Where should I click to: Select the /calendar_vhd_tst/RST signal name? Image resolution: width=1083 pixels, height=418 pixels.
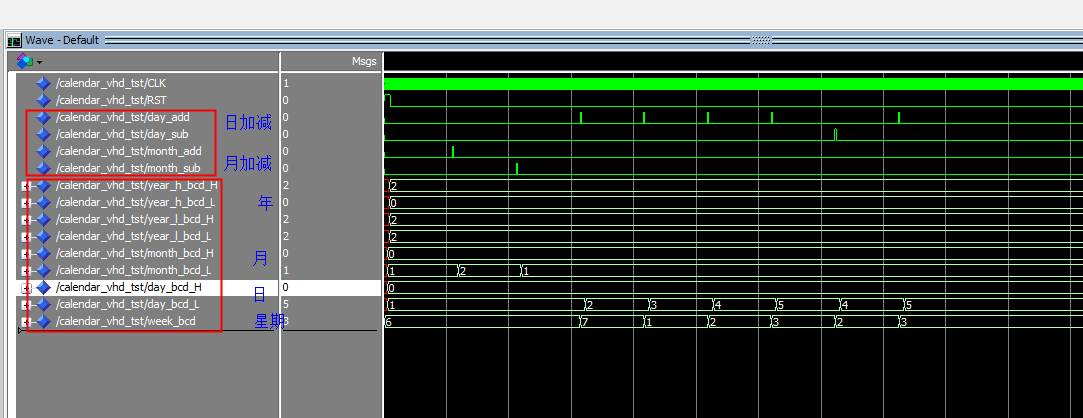coord(111,100)
